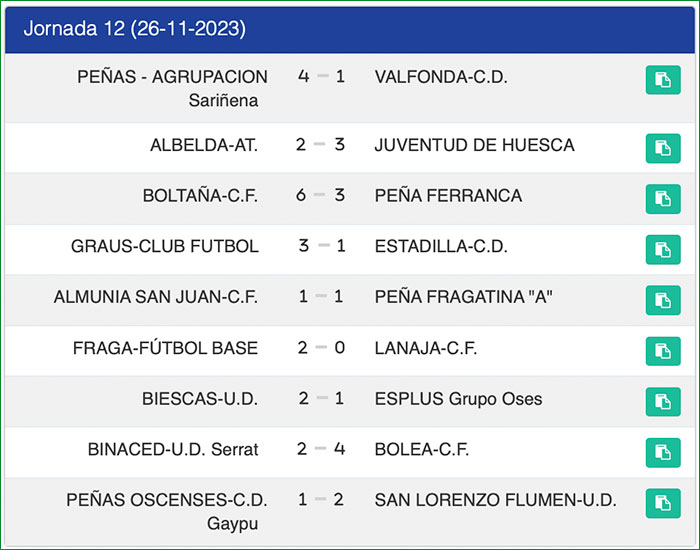700x550 pixels.
Task: Select FRAGA-FÚTBOL BASE team name
Action: [x=165, y=348]
